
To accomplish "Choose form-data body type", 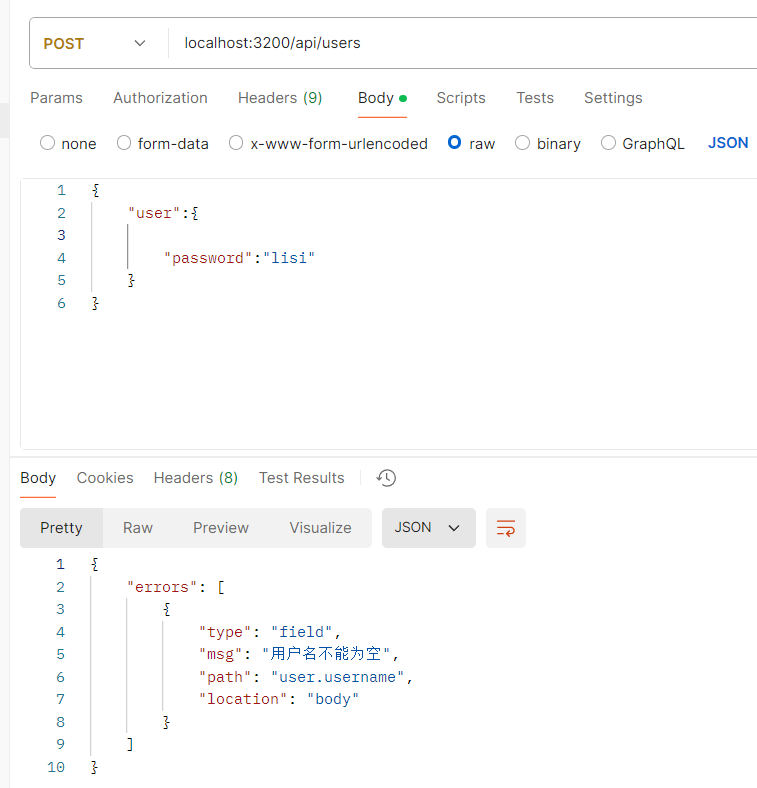I will click(124, 143).
